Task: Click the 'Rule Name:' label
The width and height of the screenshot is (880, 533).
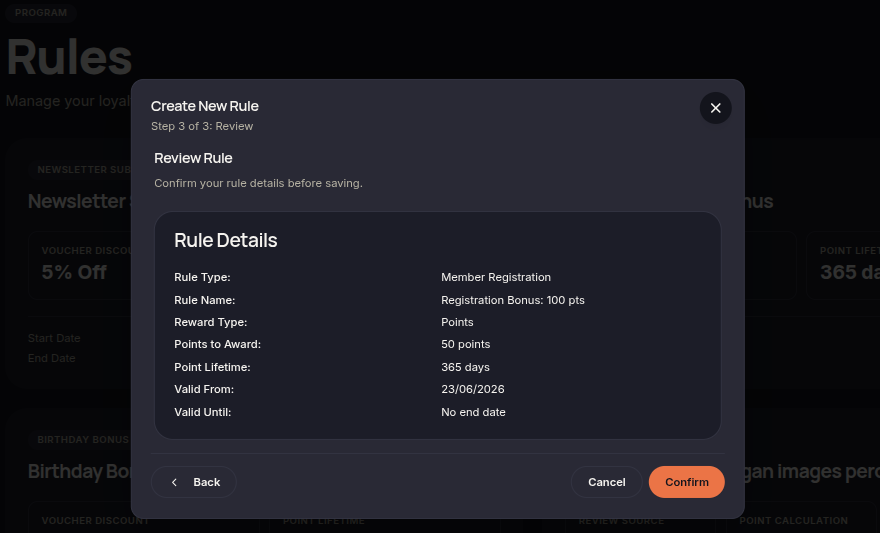Action: [x=204, y=300]
